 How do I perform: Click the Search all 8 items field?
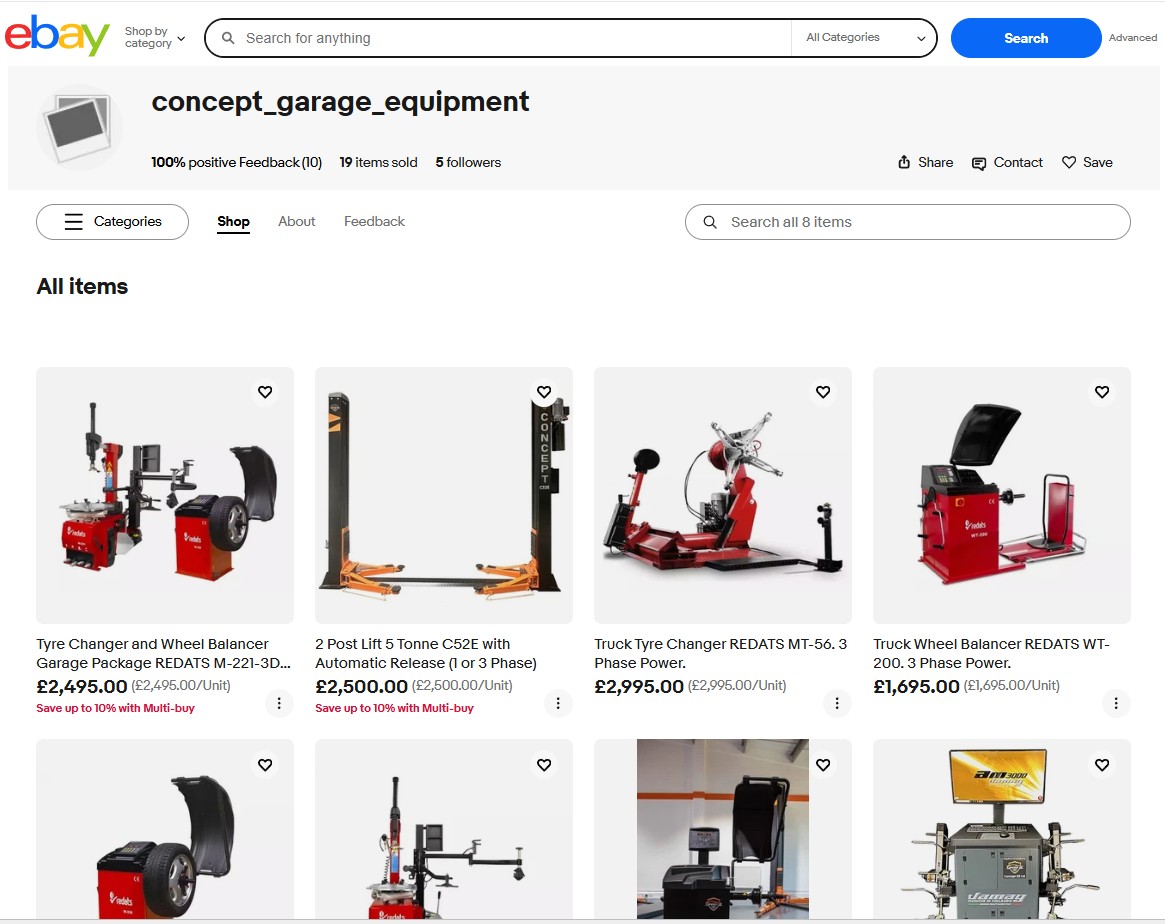coord(907,222)
